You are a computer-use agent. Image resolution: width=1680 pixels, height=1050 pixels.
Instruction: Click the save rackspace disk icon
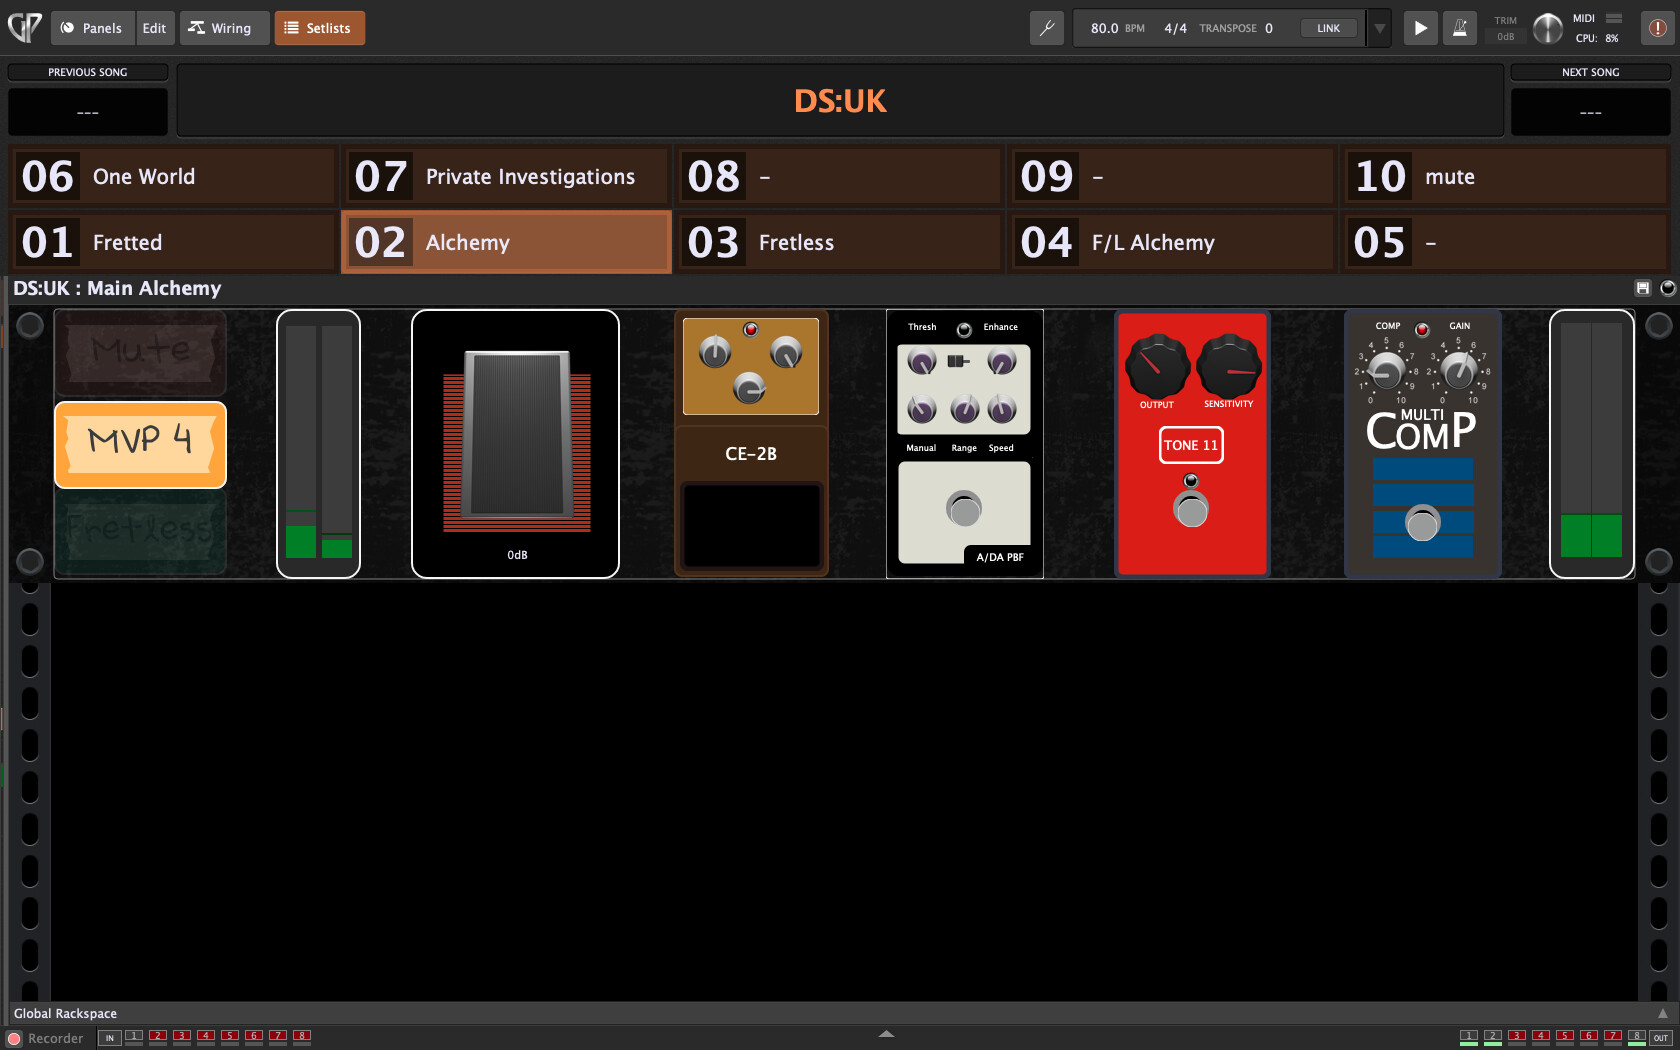[x=1642, y=288]
